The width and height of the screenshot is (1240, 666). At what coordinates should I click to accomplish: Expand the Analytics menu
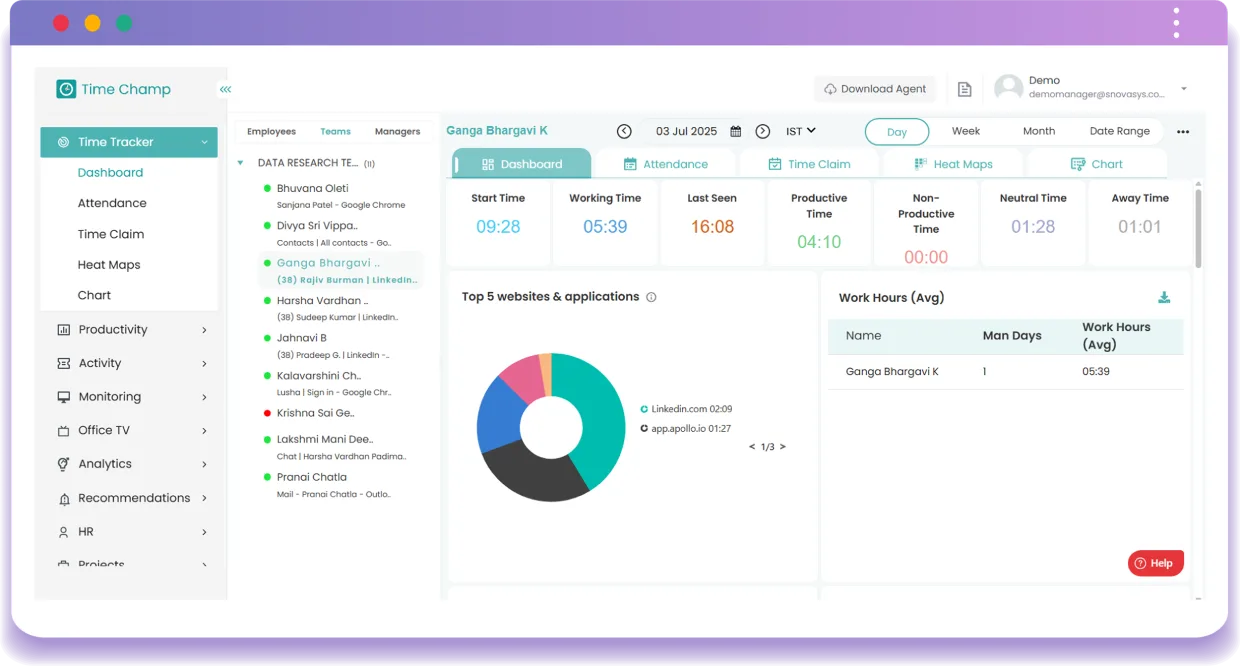204,464
